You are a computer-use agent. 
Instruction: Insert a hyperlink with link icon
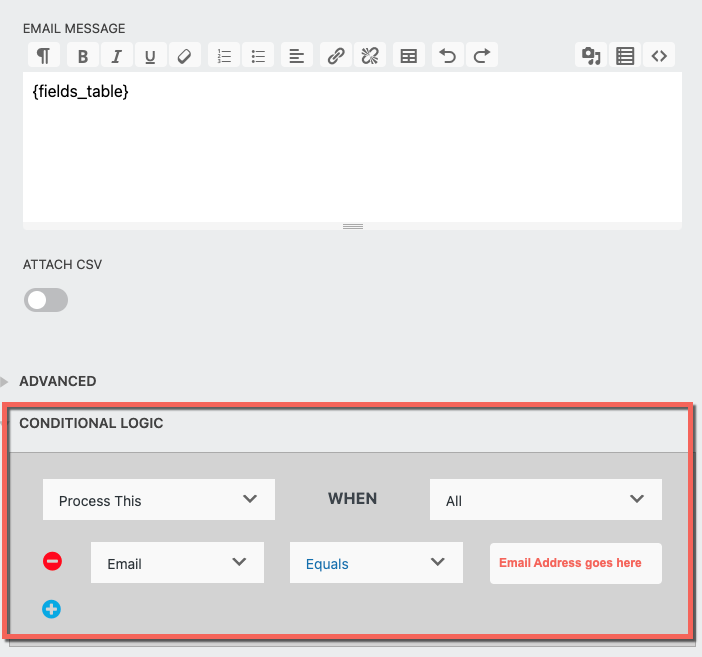click(336, 56)
